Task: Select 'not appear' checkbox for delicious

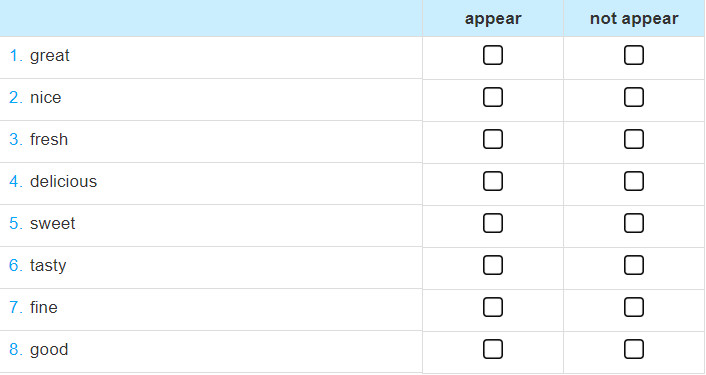Action: [x=634, y=181]
